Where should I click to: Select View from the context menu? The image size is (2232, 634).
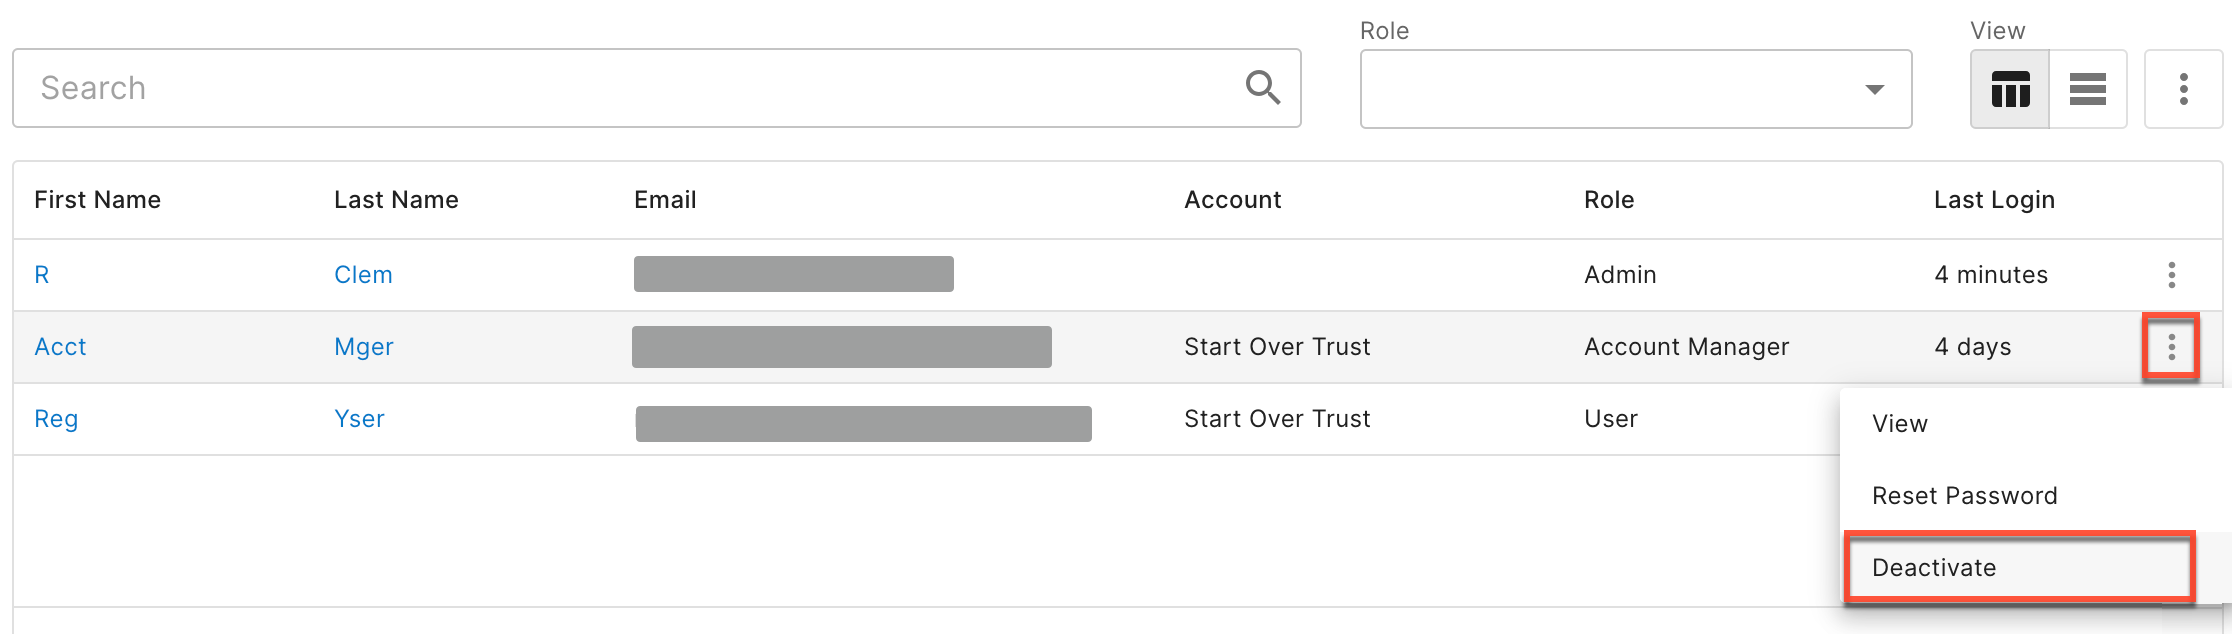pos(1900,424)
